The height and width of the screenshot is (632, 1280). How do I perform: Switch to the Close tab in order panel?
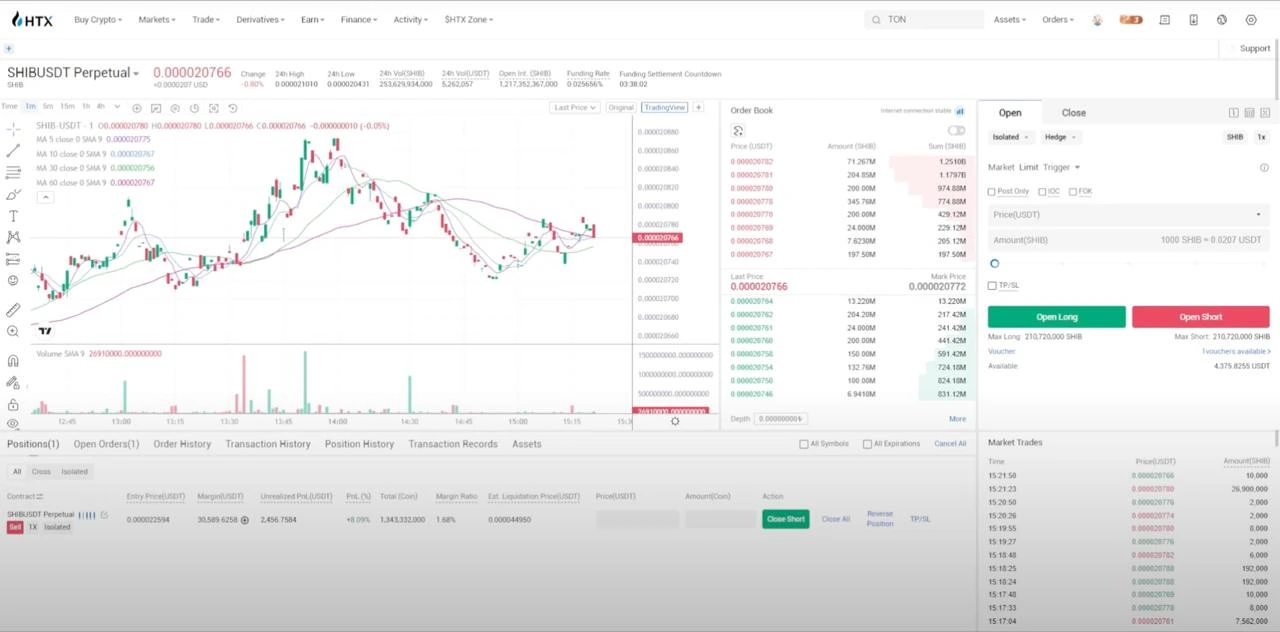coord(1074,113)
